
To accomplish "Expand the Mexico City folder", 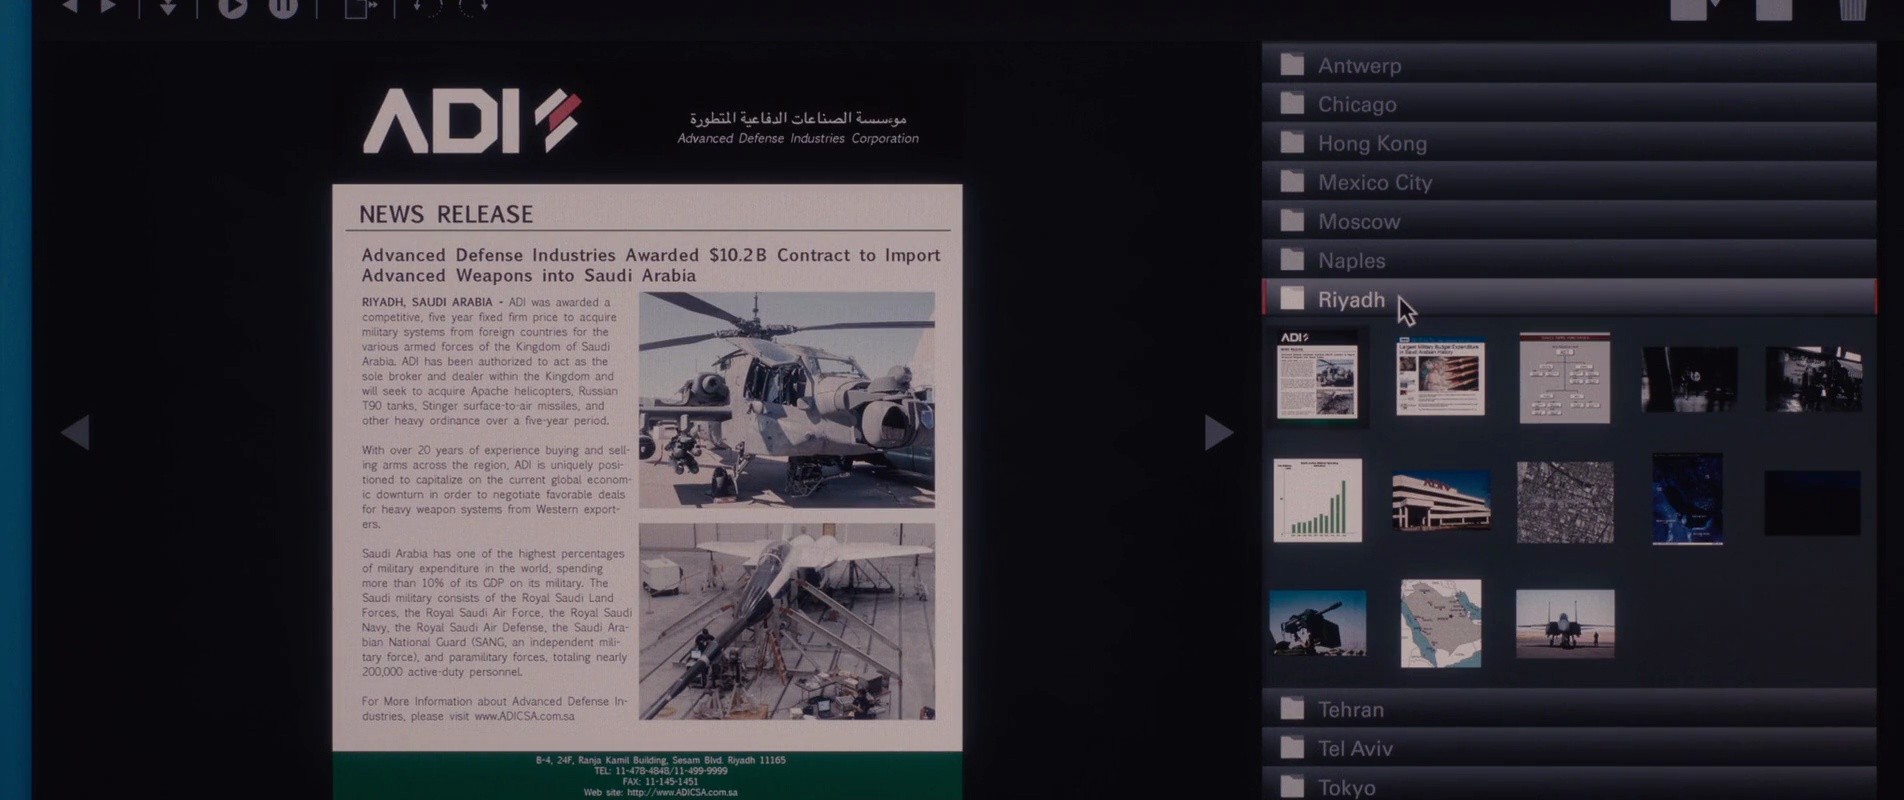I will [1568, 182].
